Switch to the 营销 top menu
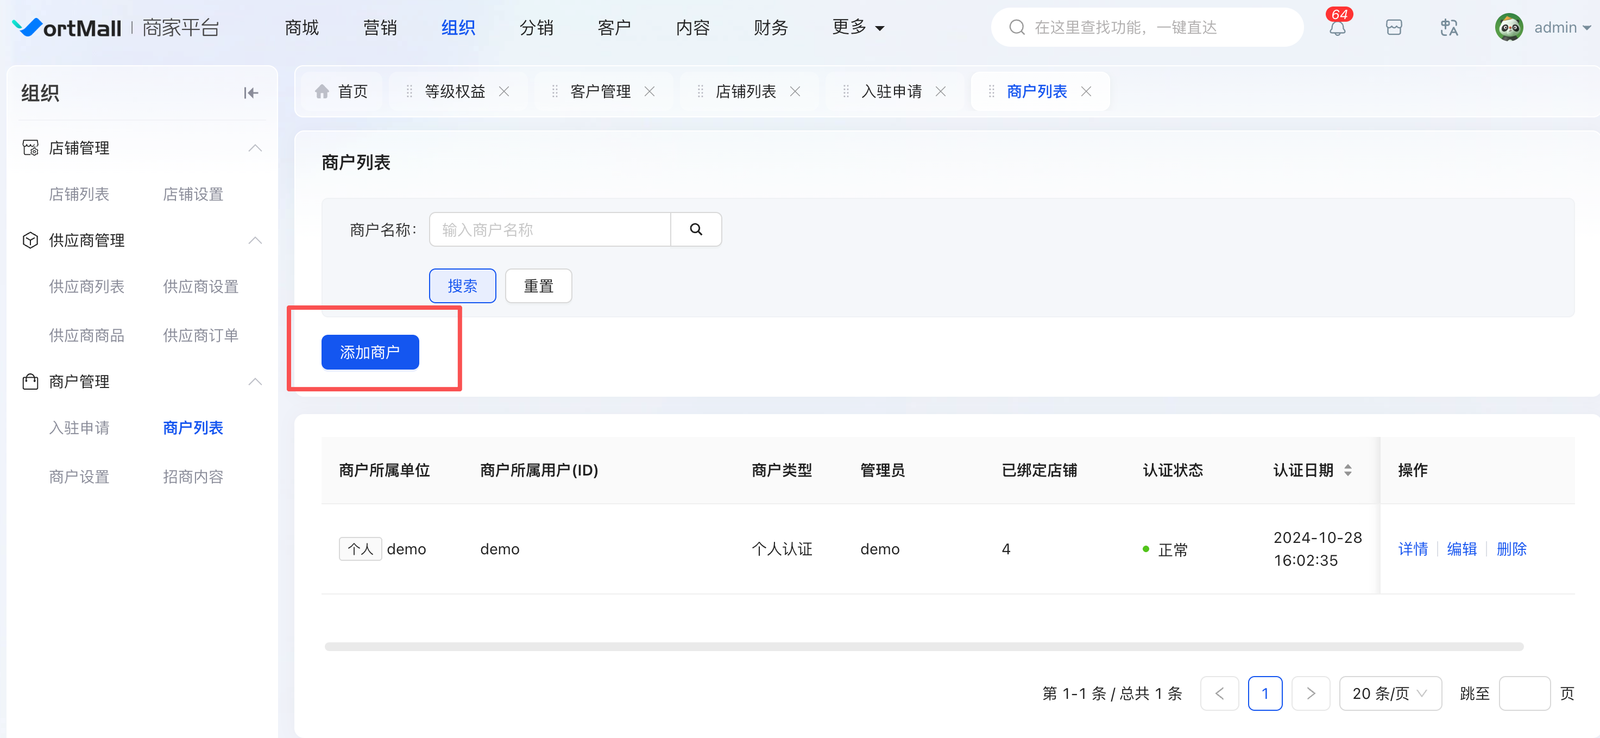Image resolution: width=1600 pixels, height=738 pixels. tap(380, 28)
